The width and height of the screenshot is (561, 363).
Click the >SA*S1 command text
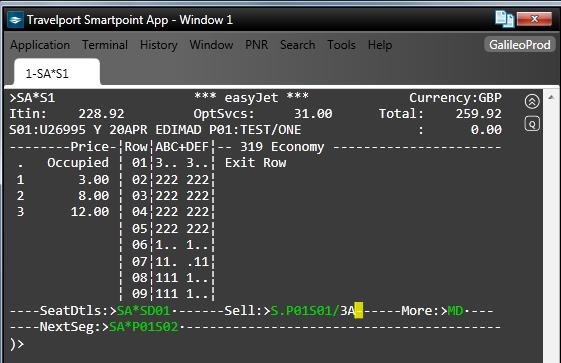point(32,98)
